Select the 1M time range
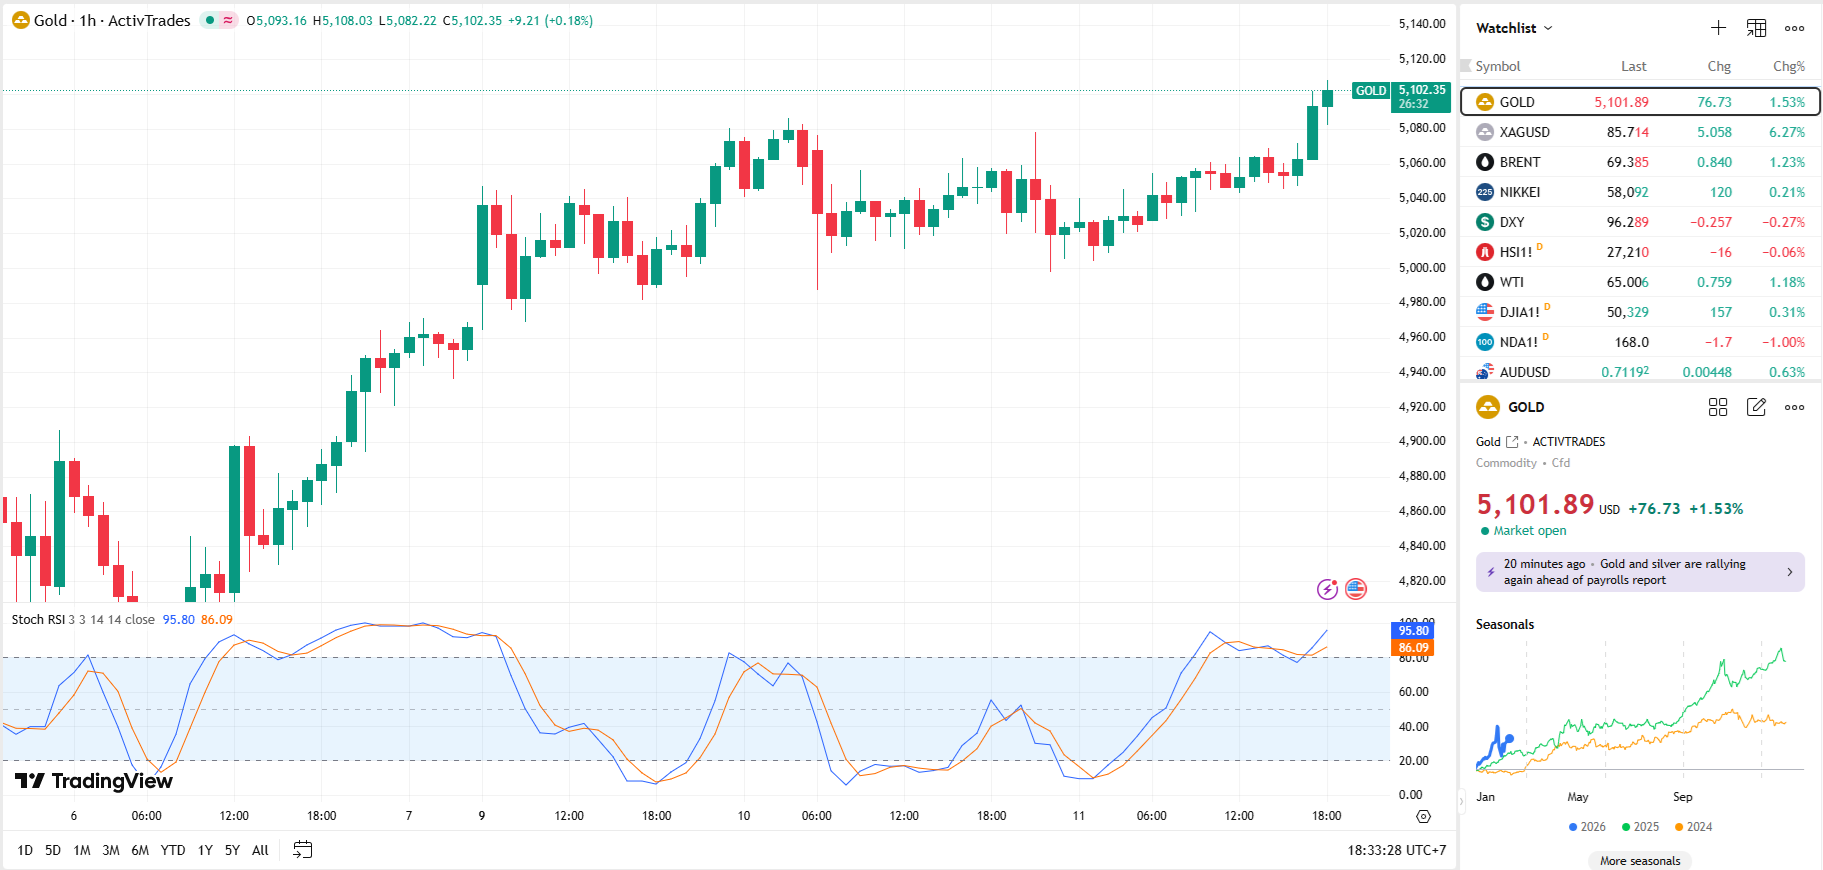 (x=82, y=850)
